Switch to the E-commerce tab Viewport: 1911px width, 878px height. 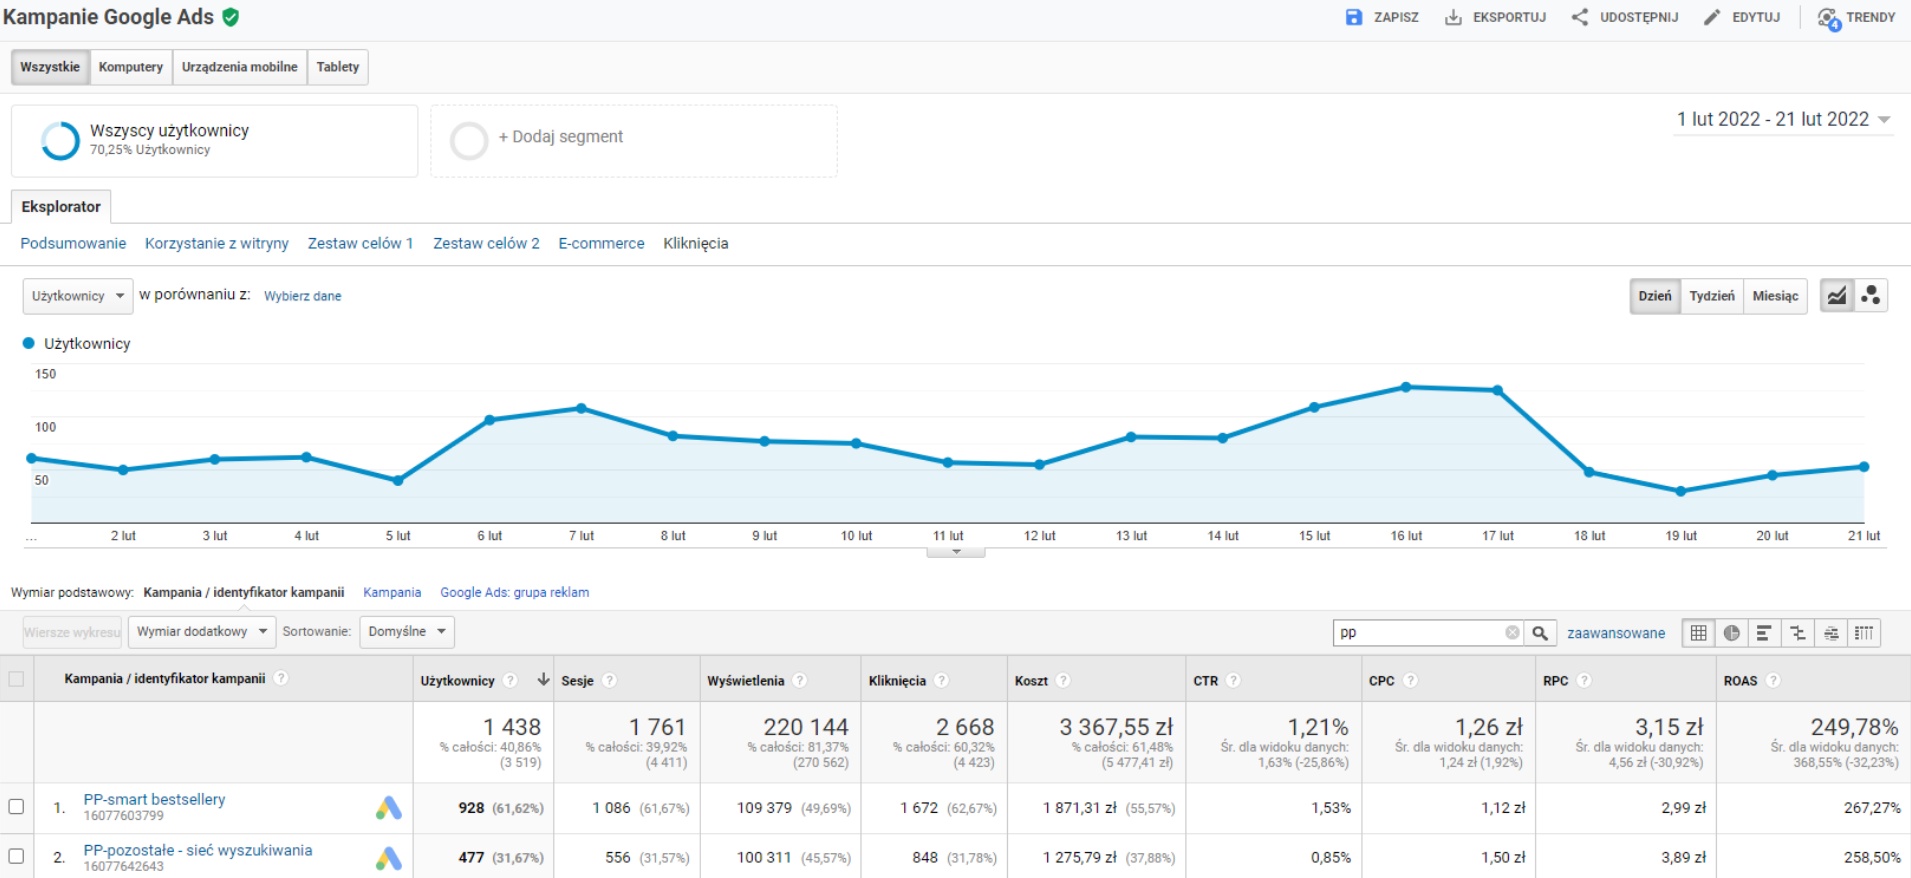click(x=601, y=243)
